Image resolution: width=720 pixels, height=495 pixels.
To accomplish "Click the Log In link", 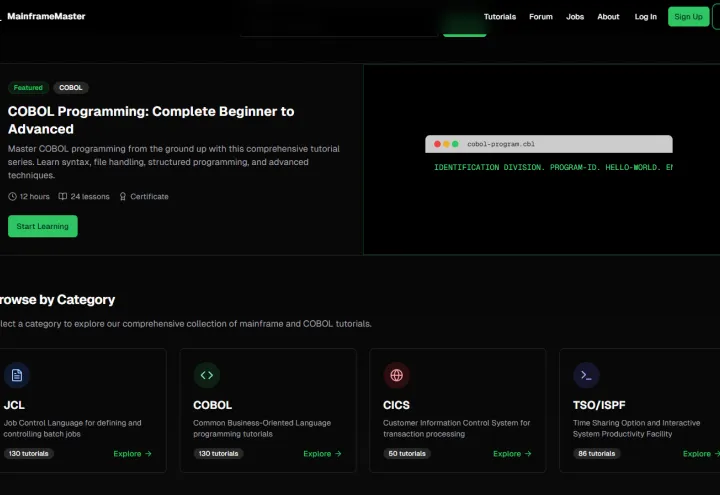I will (646, 17).
